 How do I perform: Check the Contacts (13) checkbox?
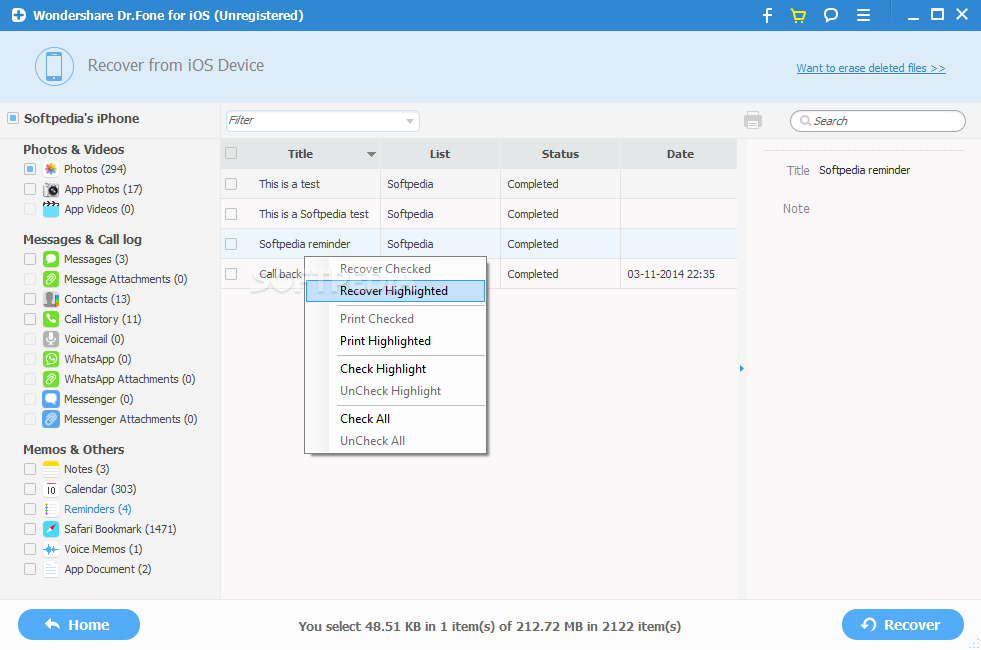pyautogui.click(x=30, y=299)
